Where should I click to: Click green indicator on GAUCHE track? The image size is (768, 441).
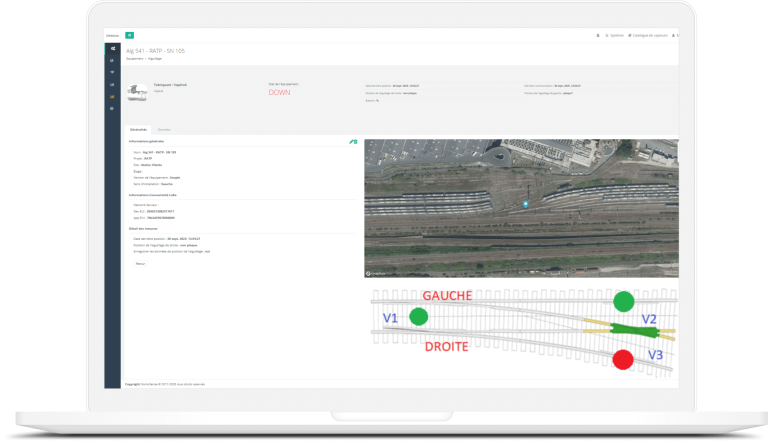(624, 301)
